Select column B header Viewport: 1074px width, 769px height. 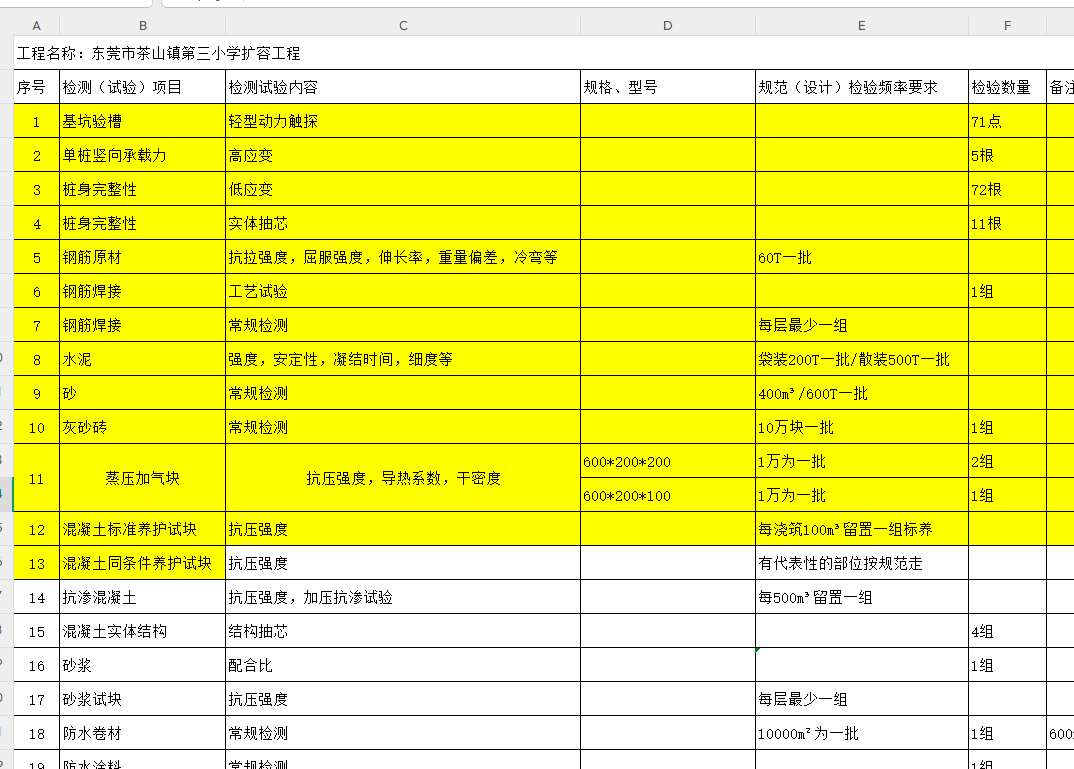coord(142,25)
